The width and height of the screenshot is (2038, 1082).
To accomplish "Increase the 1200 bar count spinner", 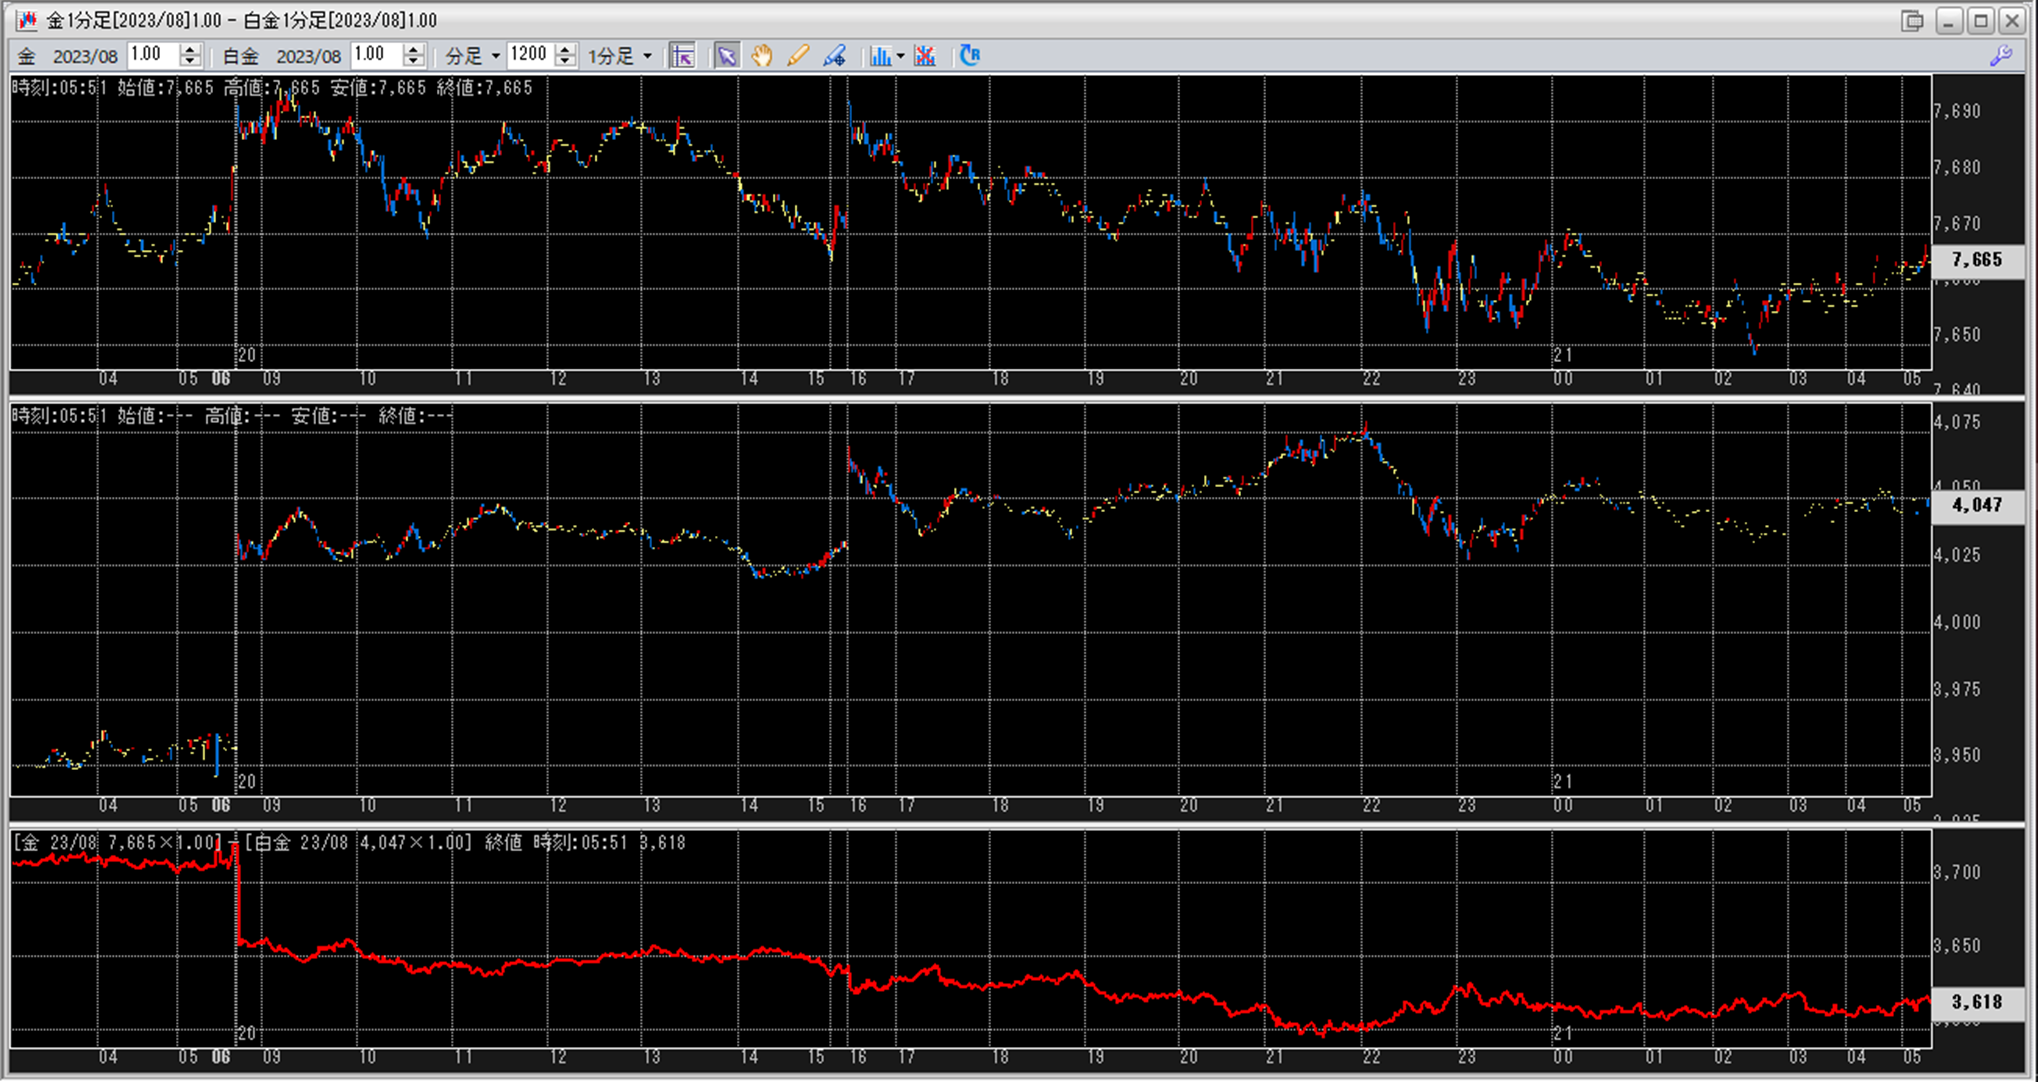I will tap(566, 49).
